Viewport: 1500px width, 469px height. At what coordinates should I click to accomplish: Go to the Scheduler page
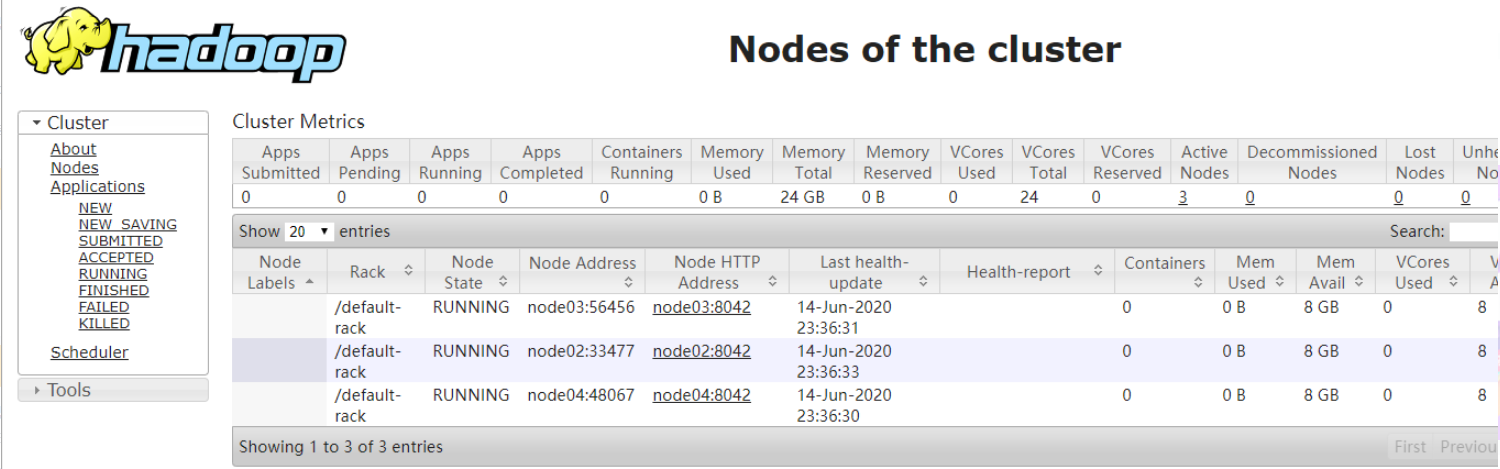coord(89,352)
